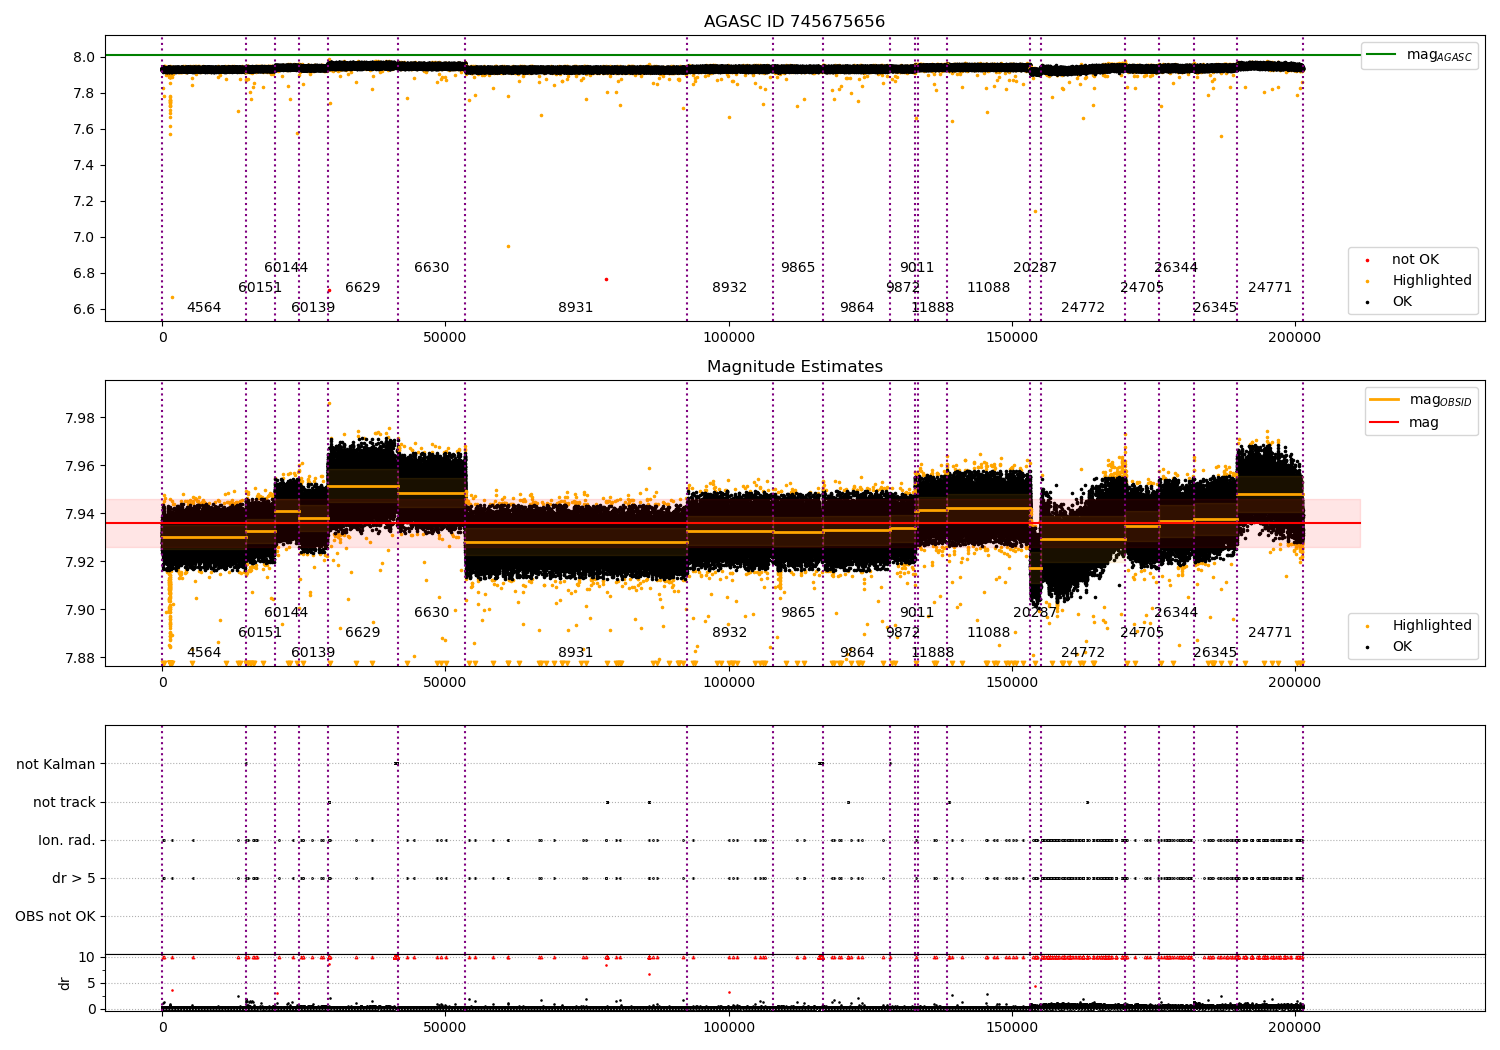Viewport: 1500px width, 1050px height.
Task: Click OBSID label 24705 in Magnitude Estimates plot
Action: pyautogui.click(x=1142, y=633)
